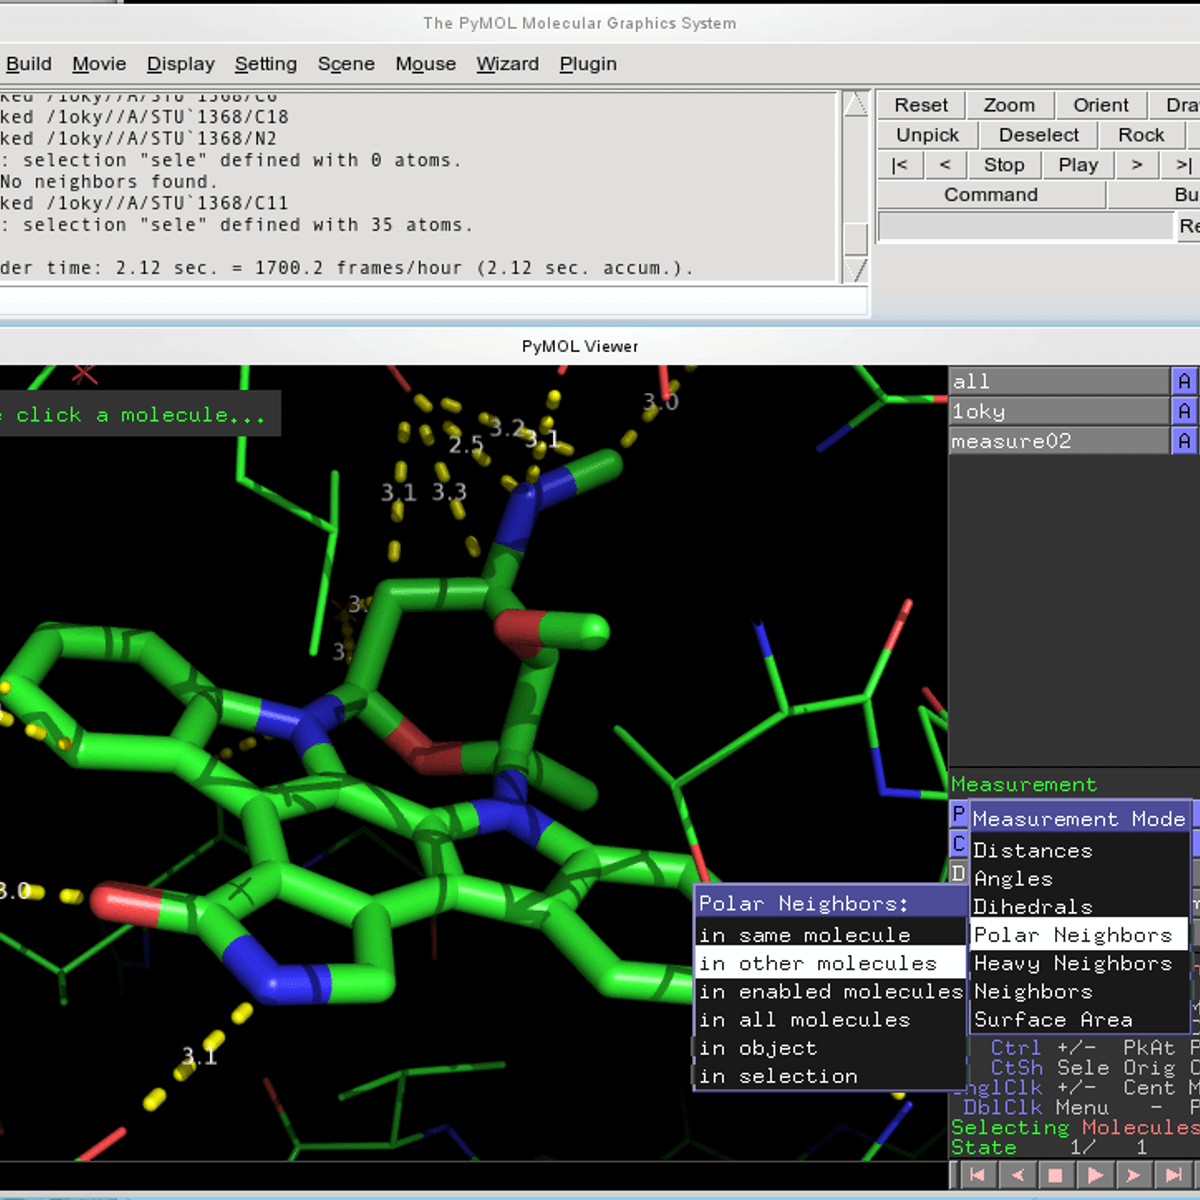The height and width of the screenshot is (1200, 1200).
Task: Click the pink play triangle icon
Action: pyautogui.click(x=1094, y=1175)
